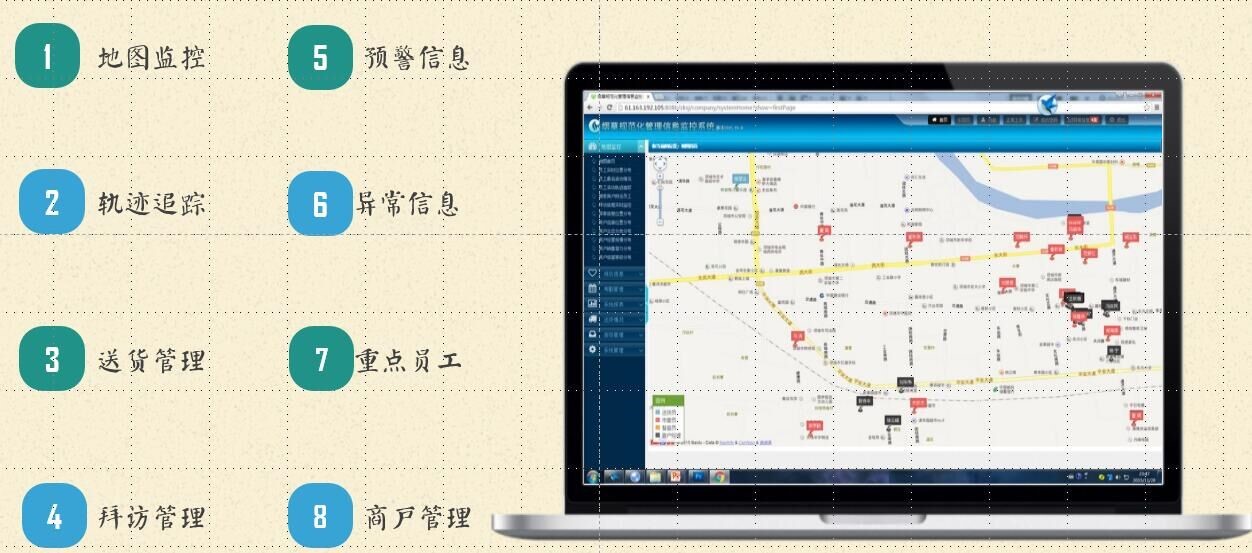Click the delivery truck icon in sidebar

coord(593,319)
